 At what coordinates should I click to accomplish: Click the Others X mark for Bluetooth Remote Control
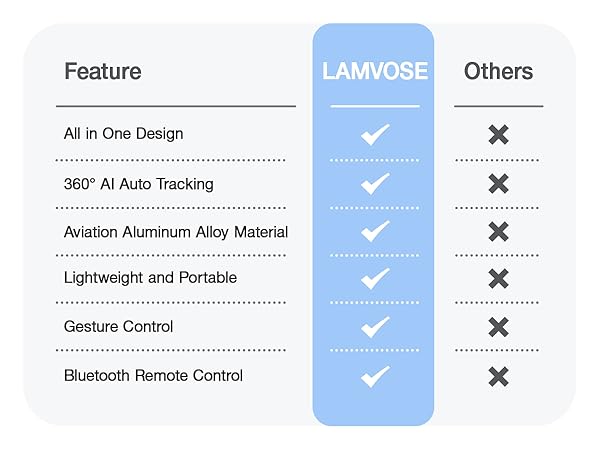(498, 376)
